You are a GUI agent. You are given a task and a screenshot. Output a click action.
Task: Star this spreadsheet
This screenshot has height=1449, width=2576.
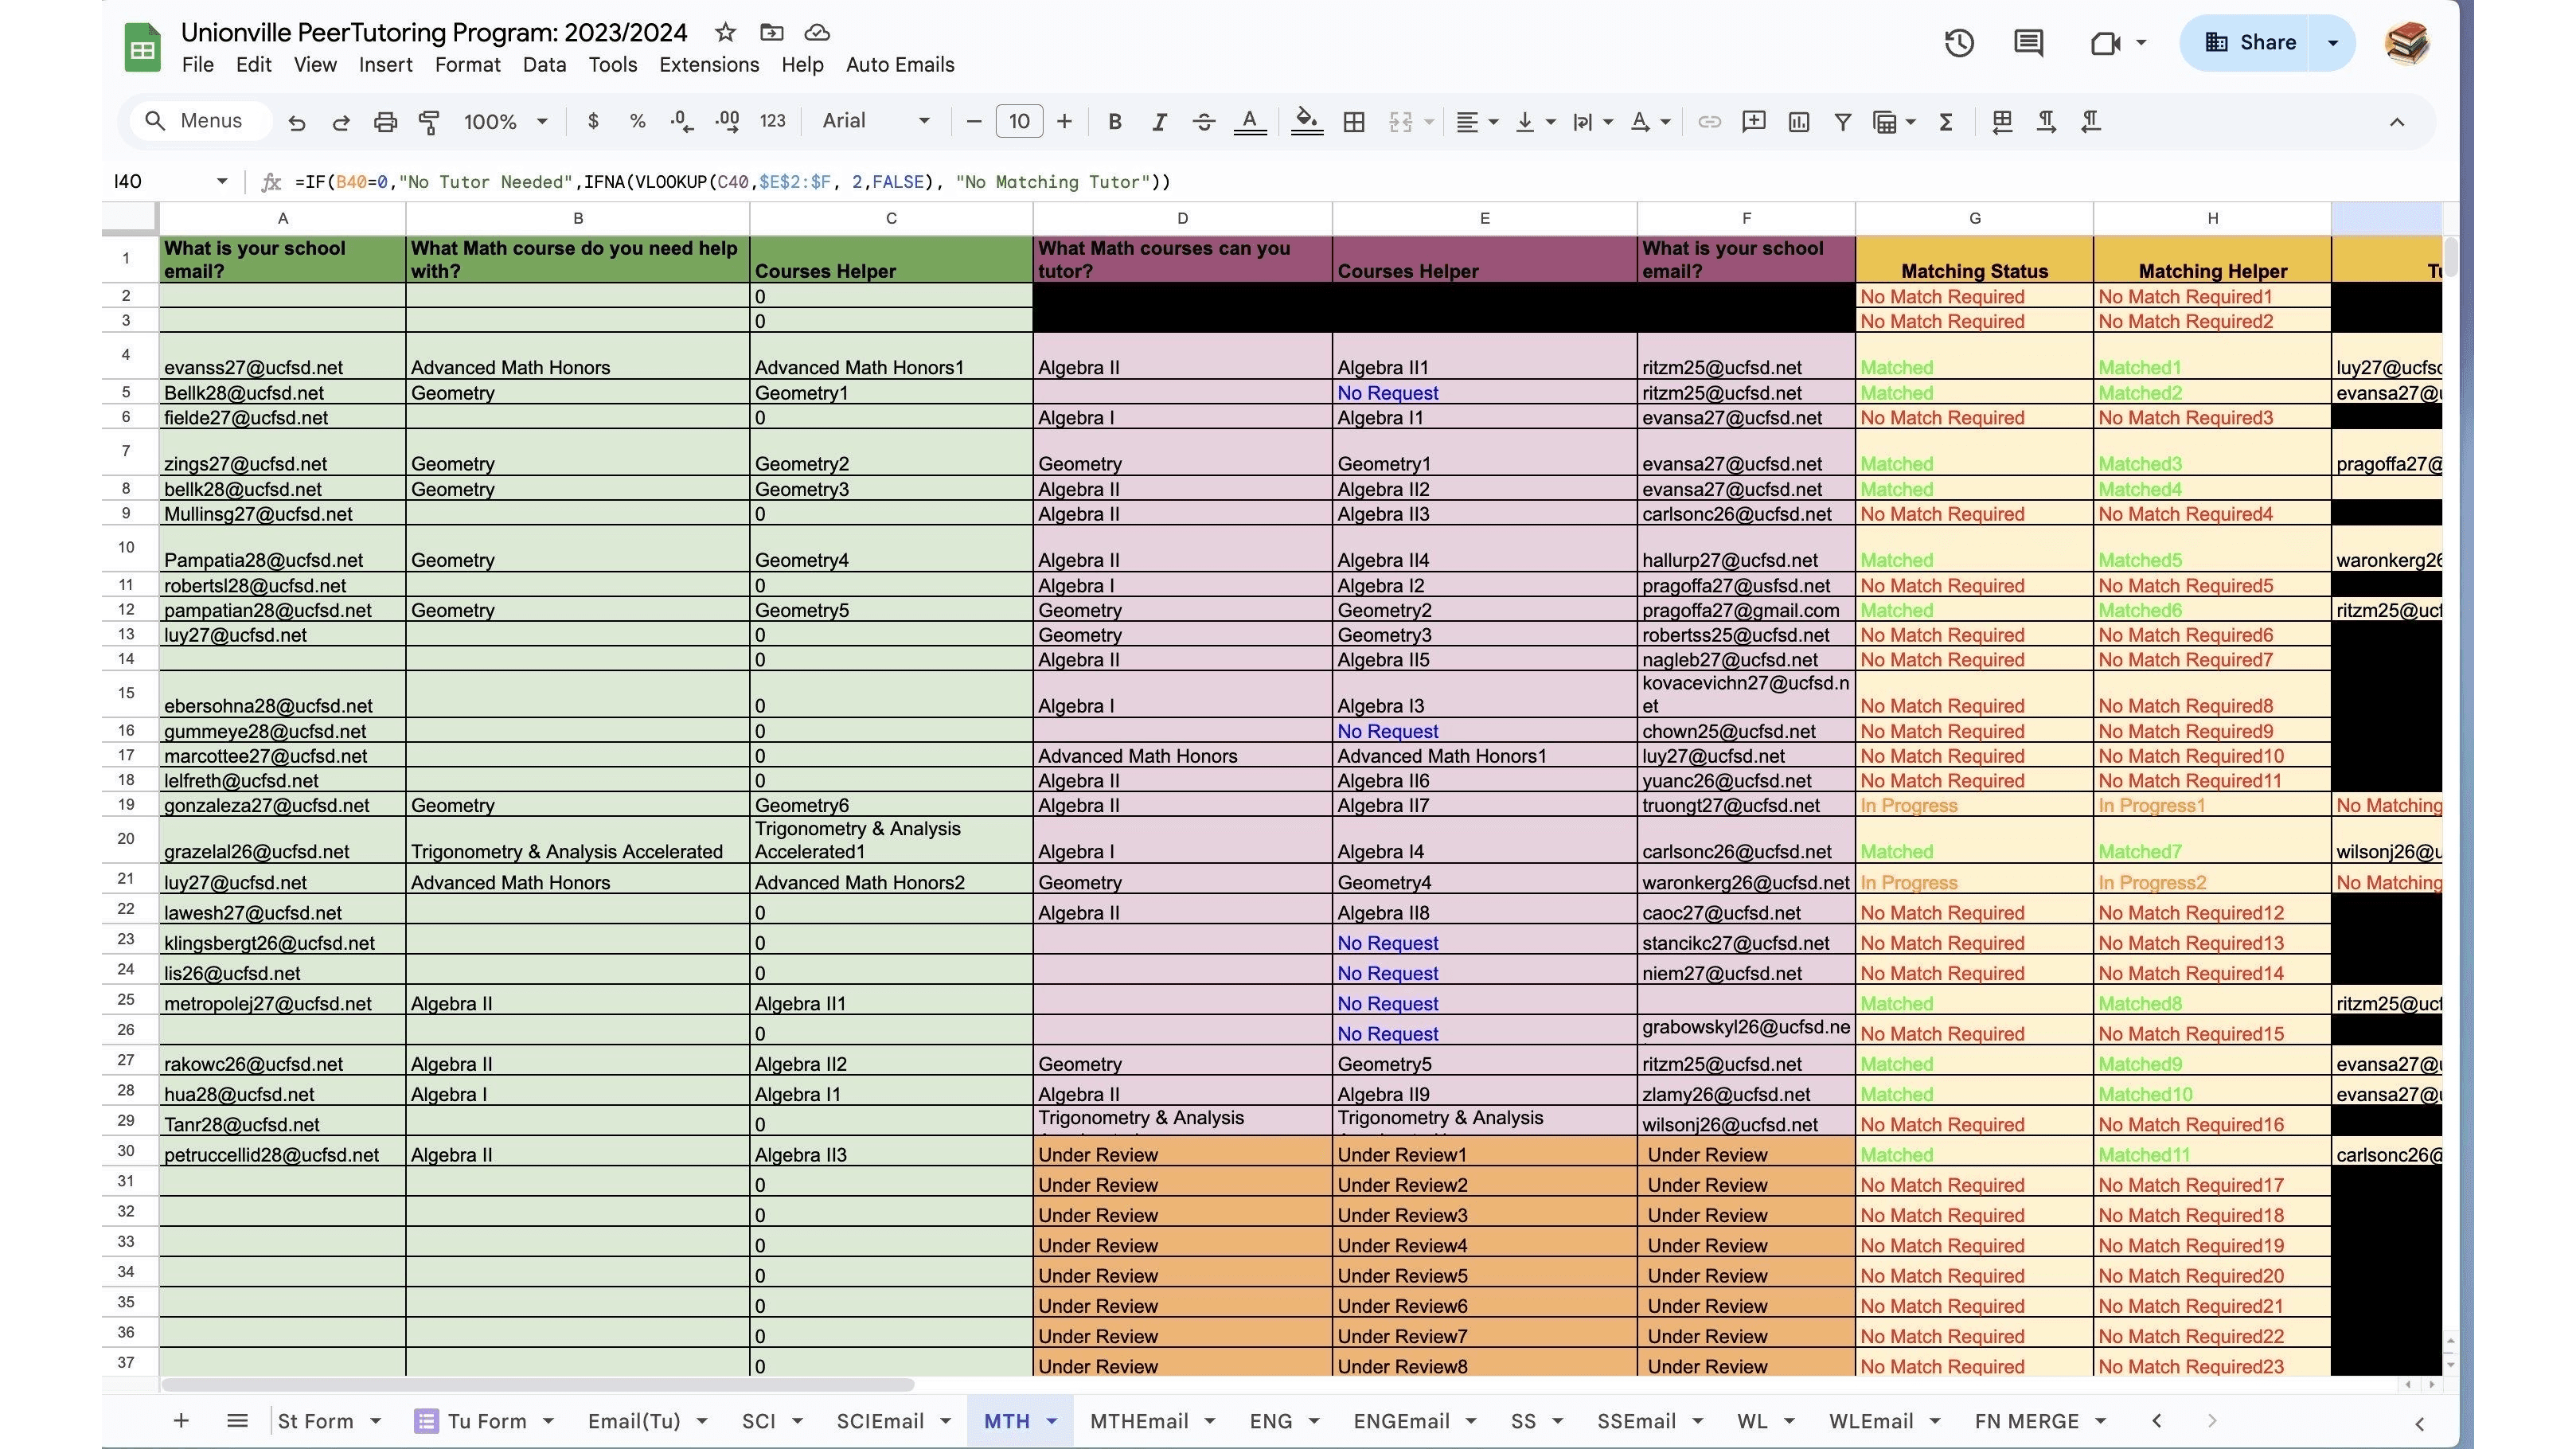[725, 33]
